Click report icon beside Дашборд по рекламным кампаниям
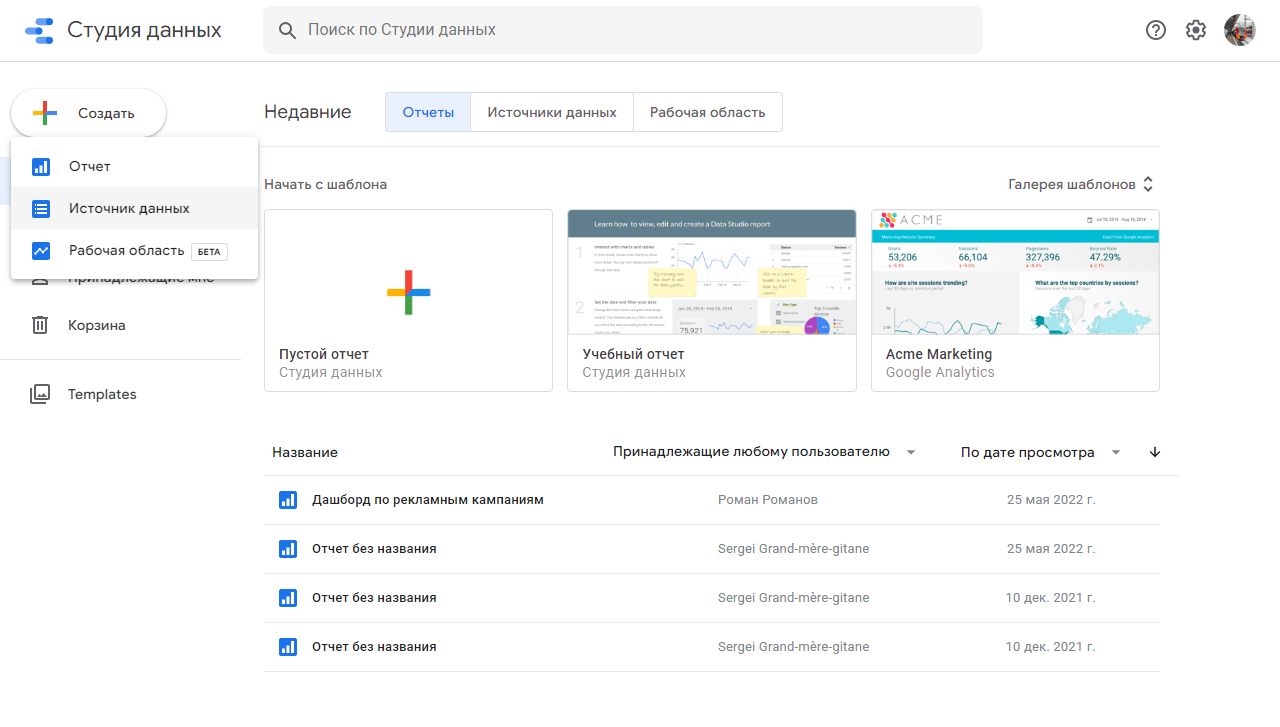The image size is (1280, 727). pyautogui.click(x=288, y=500)
